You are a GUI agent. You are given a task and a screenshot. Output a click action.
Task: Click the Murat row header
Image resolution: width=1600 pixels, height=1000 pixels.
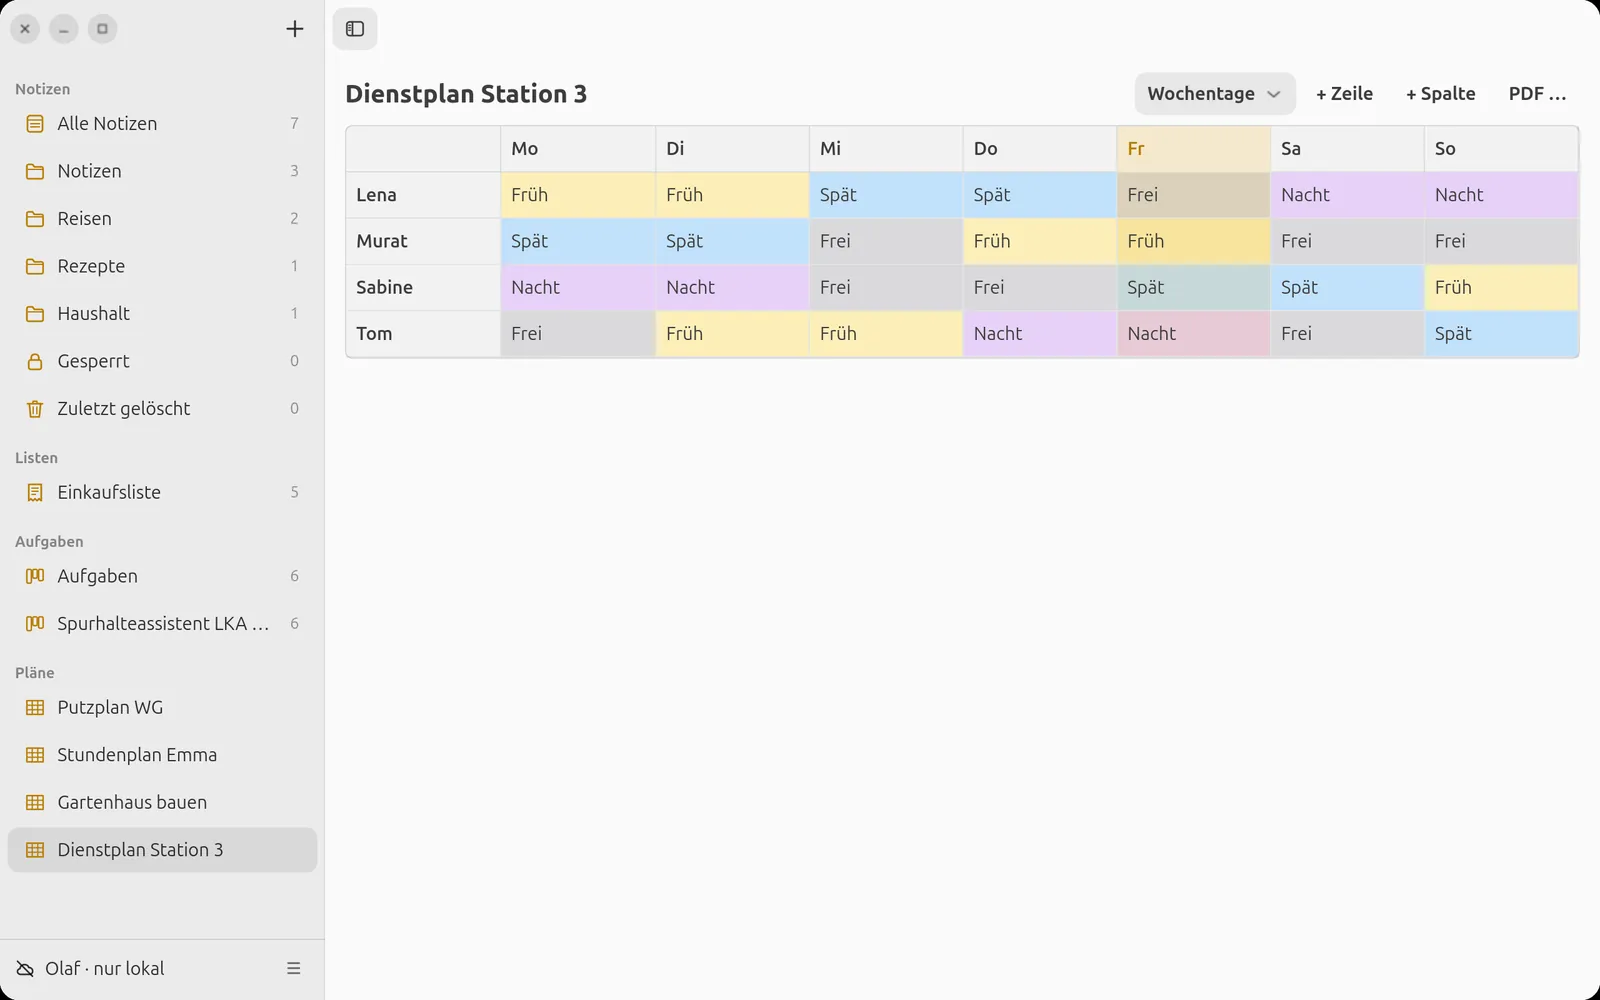pyautogui.click(x=423, y=241)
